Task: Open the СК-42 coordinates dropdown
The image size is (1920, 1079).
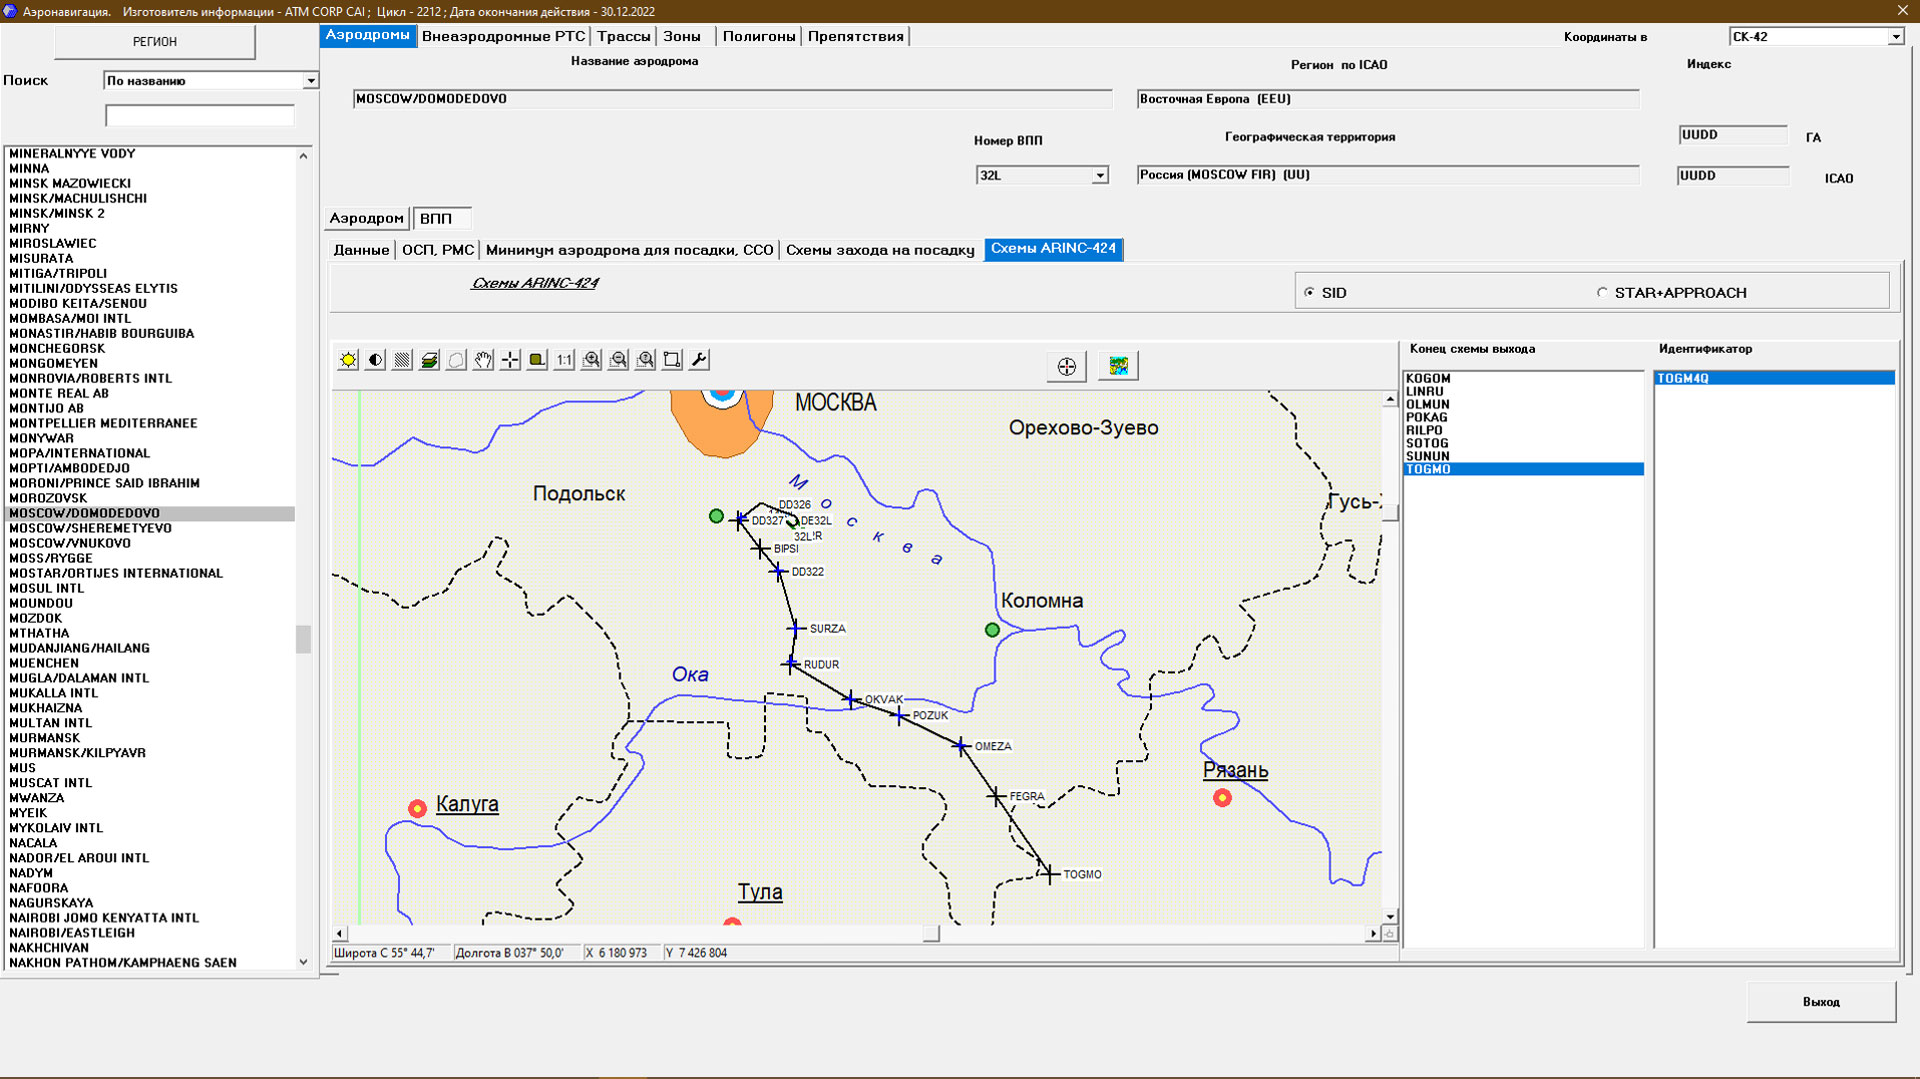Action: pyautogui.click(x=1894, y=37)
